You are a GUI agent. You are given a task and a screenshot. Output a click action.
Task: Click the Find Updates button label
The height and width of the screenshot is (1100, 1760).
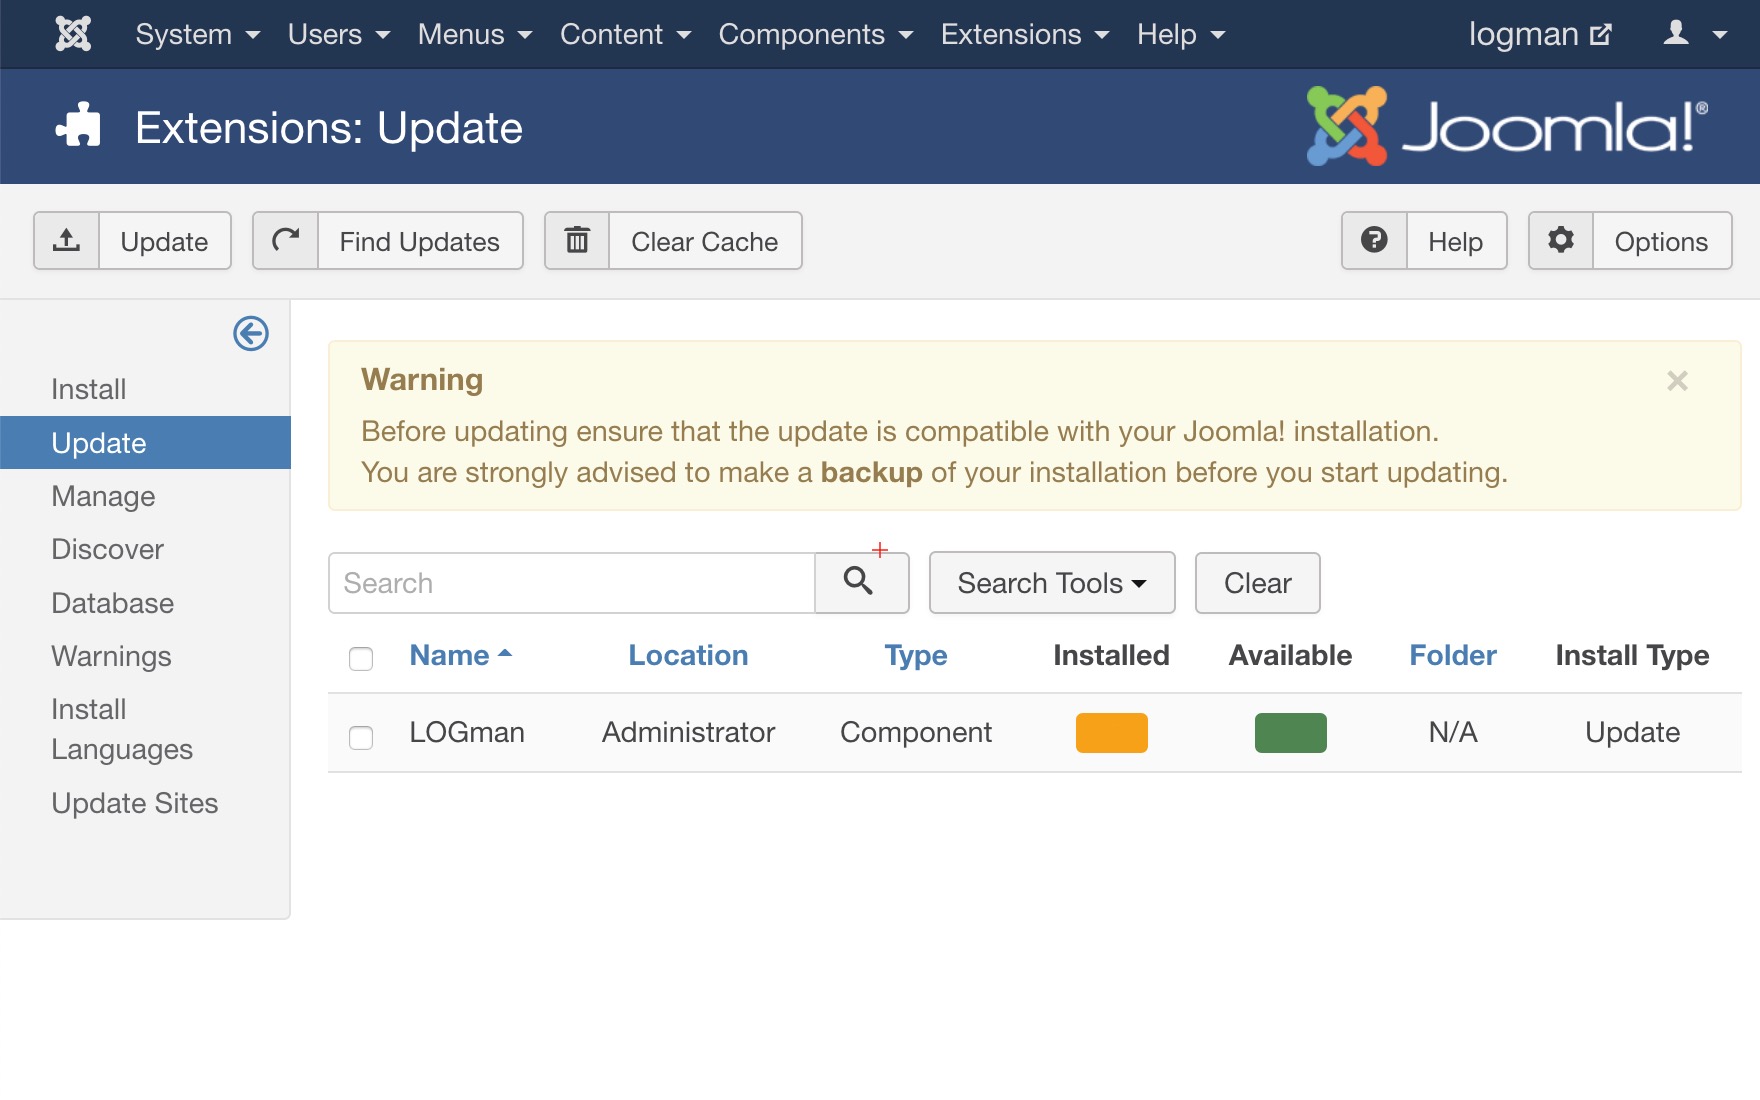(x=419, y=242)
